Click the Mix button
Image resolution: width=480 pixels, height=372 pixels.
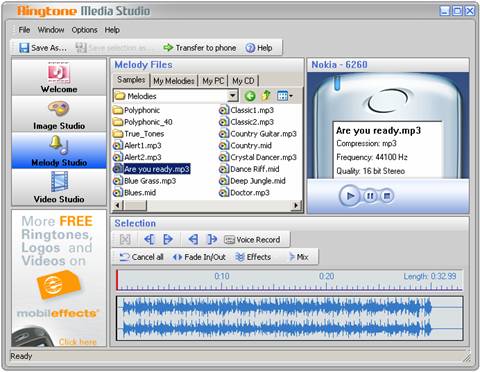pyautogui.click(x=299, y=257)
